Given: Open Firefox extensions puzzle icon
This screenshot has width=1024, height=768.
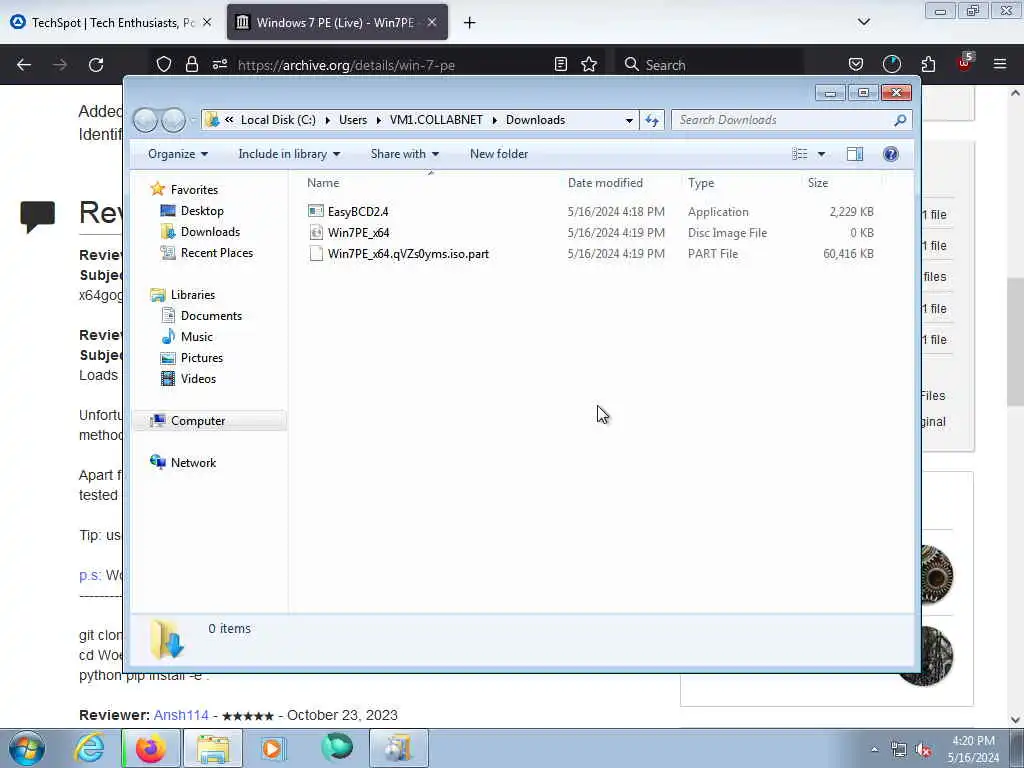Looking at the screenshot, I should click(x=928, y=65).
